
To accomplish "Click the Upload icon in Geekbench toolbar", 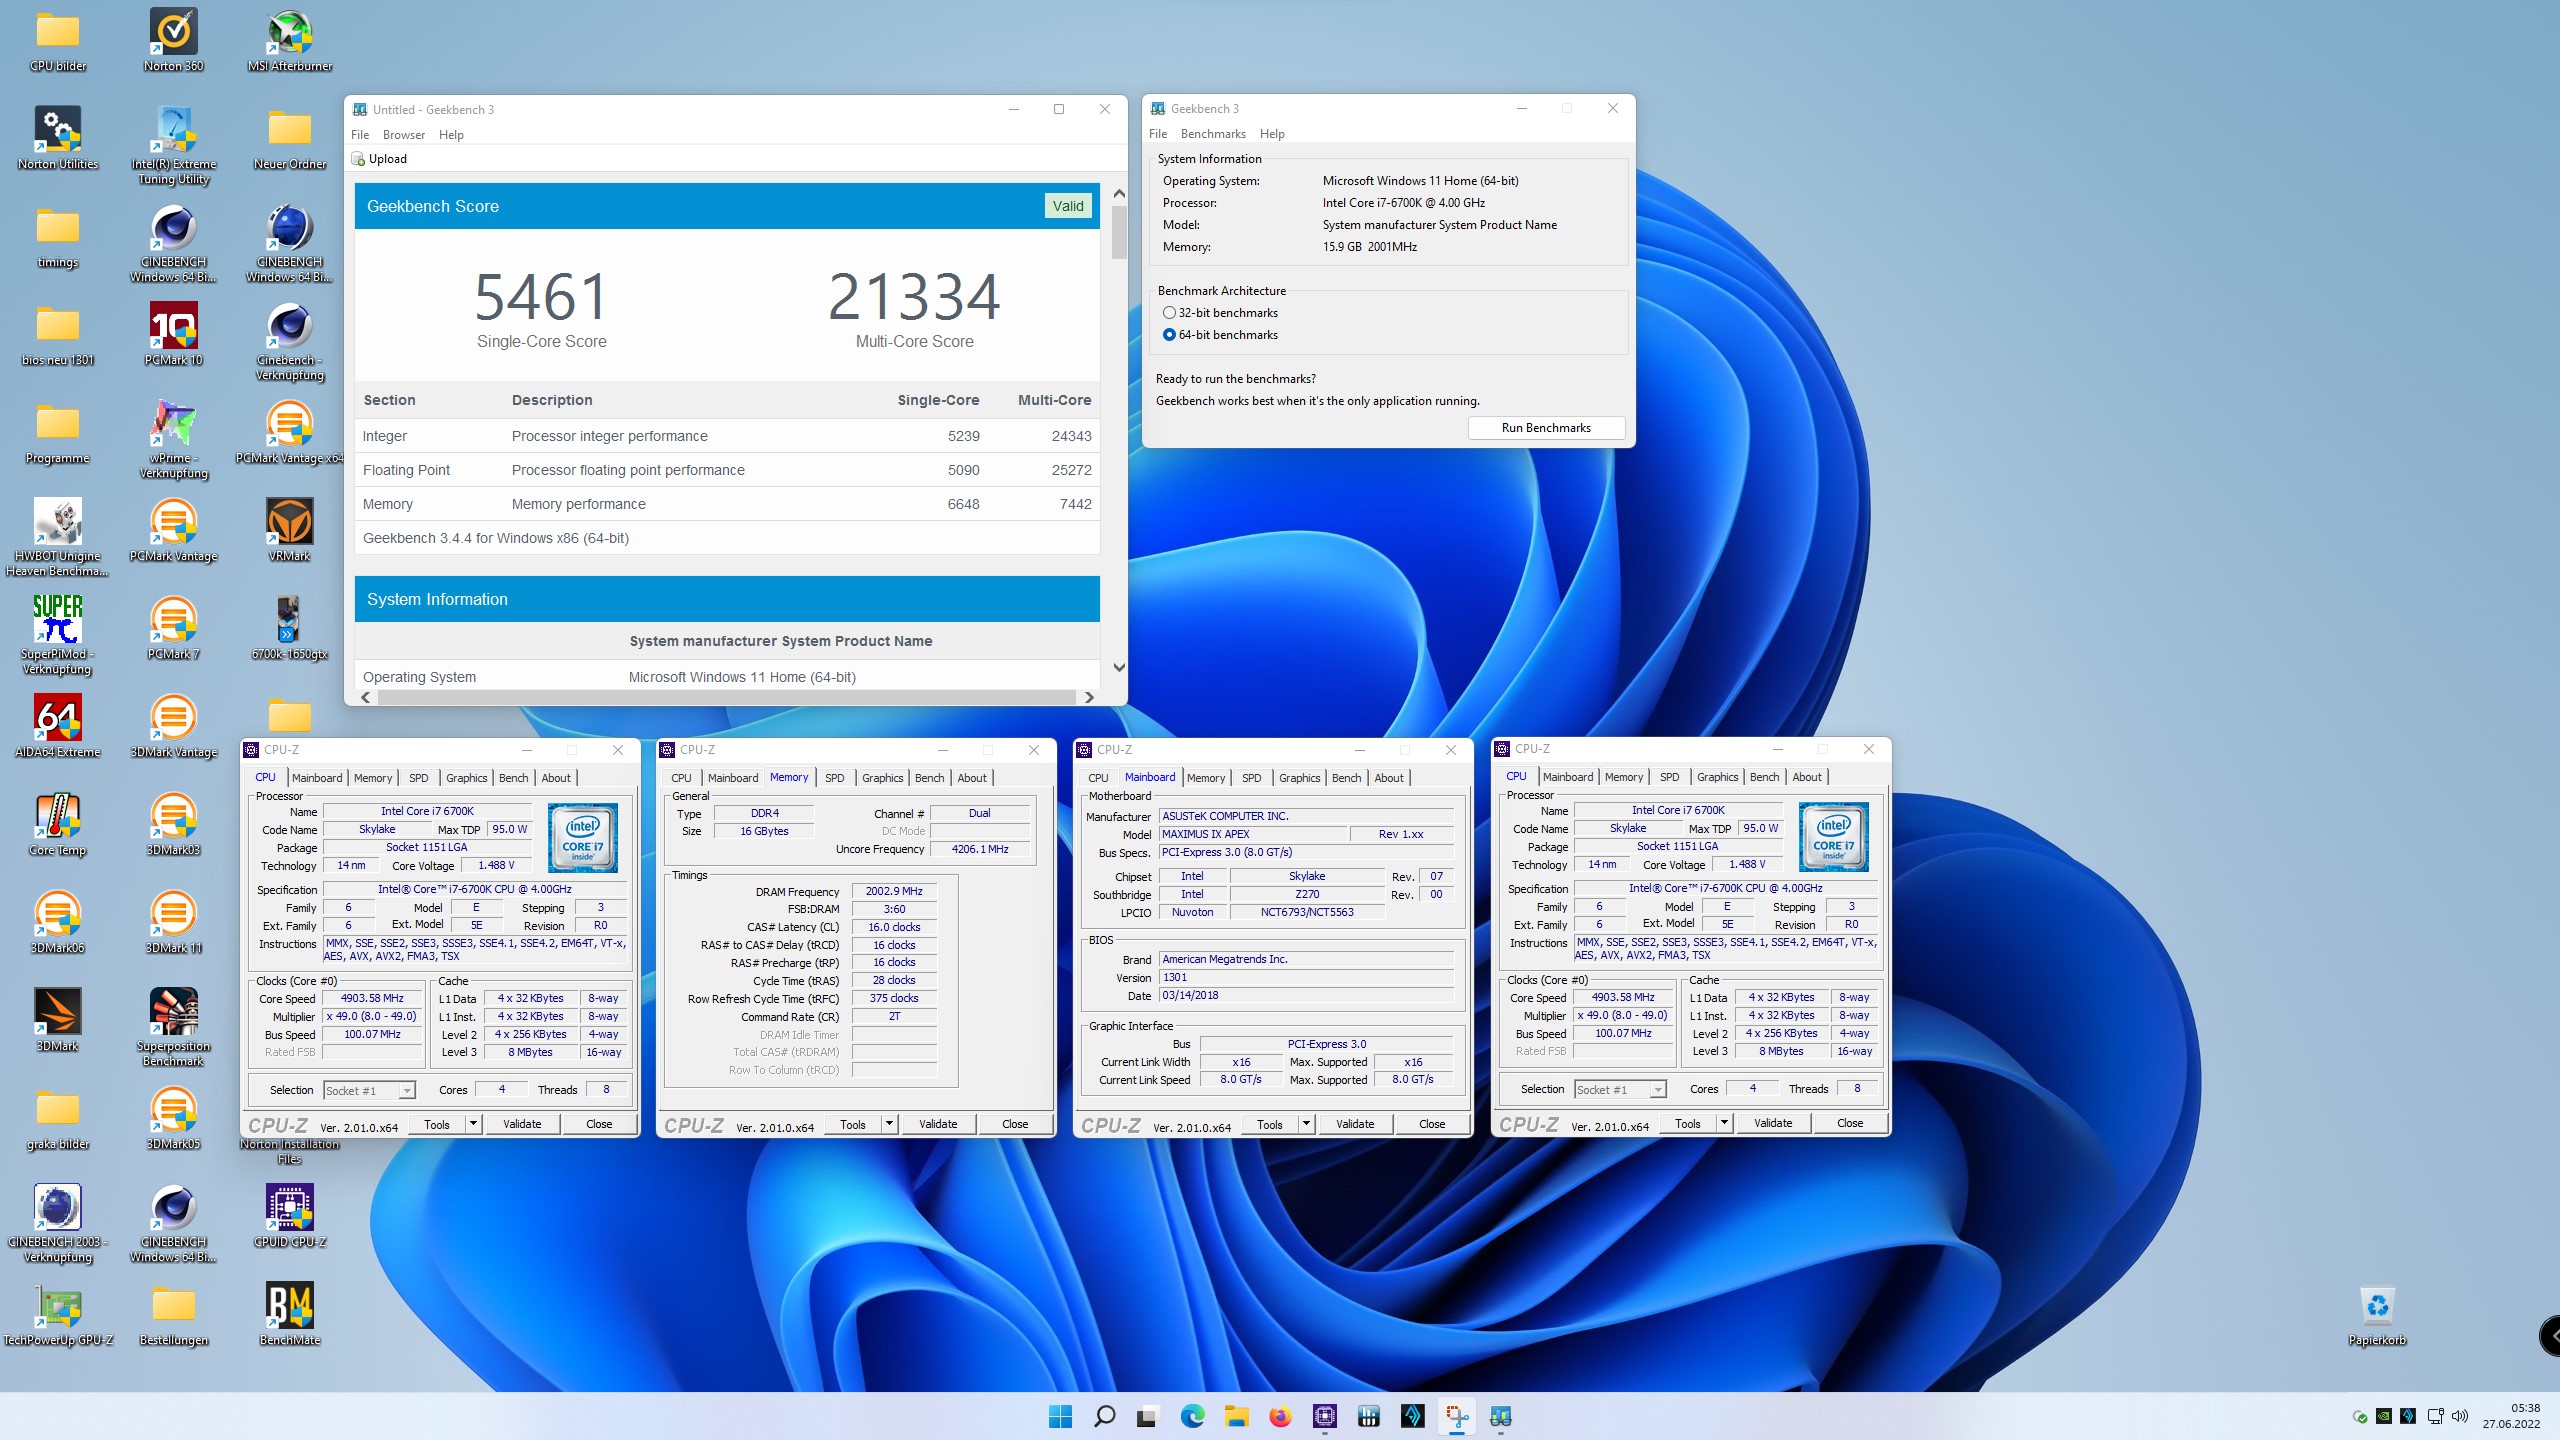I will (x=358, y=159).
